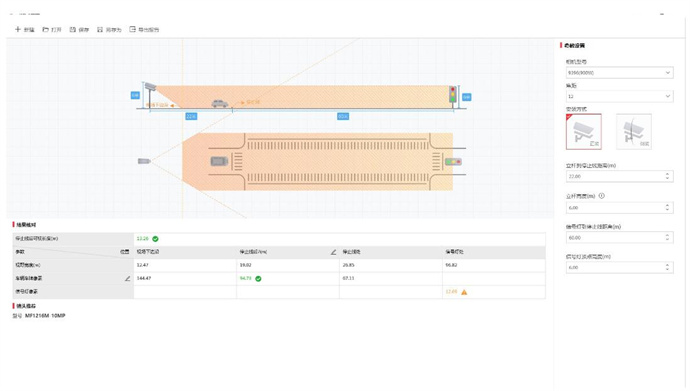Viewport: 690px width, 391px height.
Task: Click the traffic light in the top-view diagram
Action: click(453, 162)
